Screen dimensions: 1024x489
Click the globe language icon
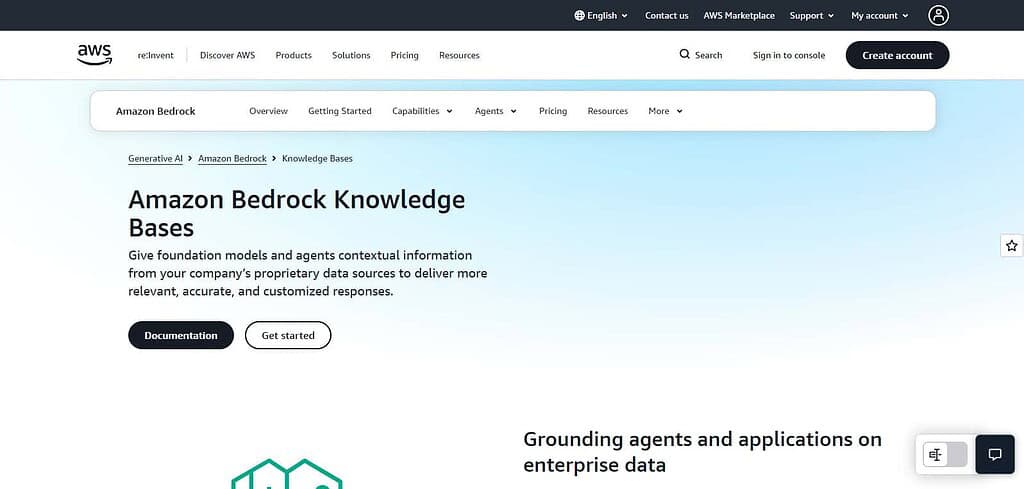(579, 16)
